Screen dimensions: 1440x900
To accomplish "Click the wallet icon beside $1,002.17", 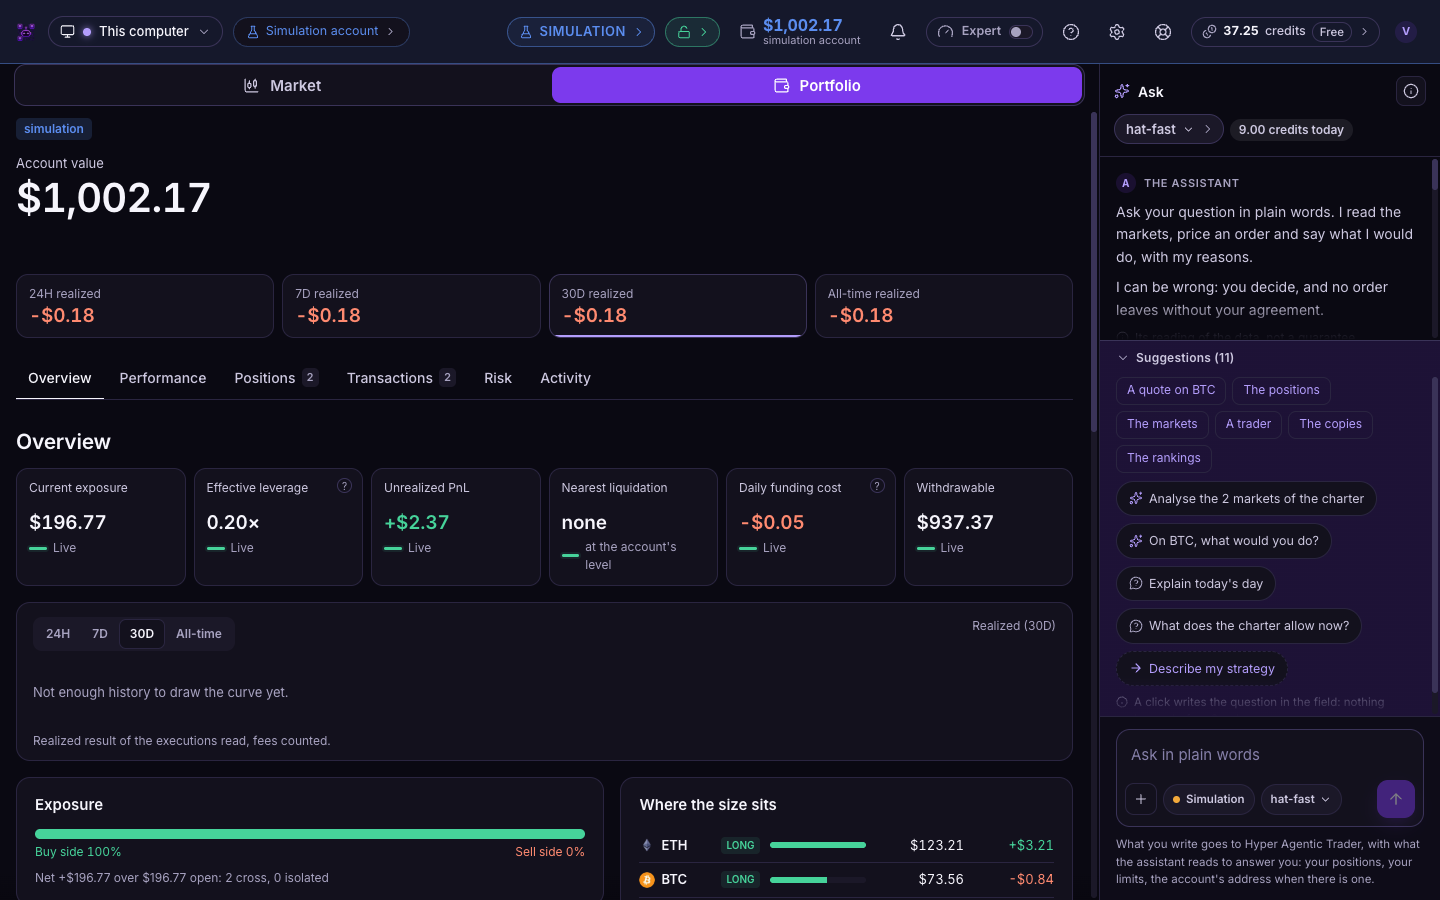I will (747, 32).
